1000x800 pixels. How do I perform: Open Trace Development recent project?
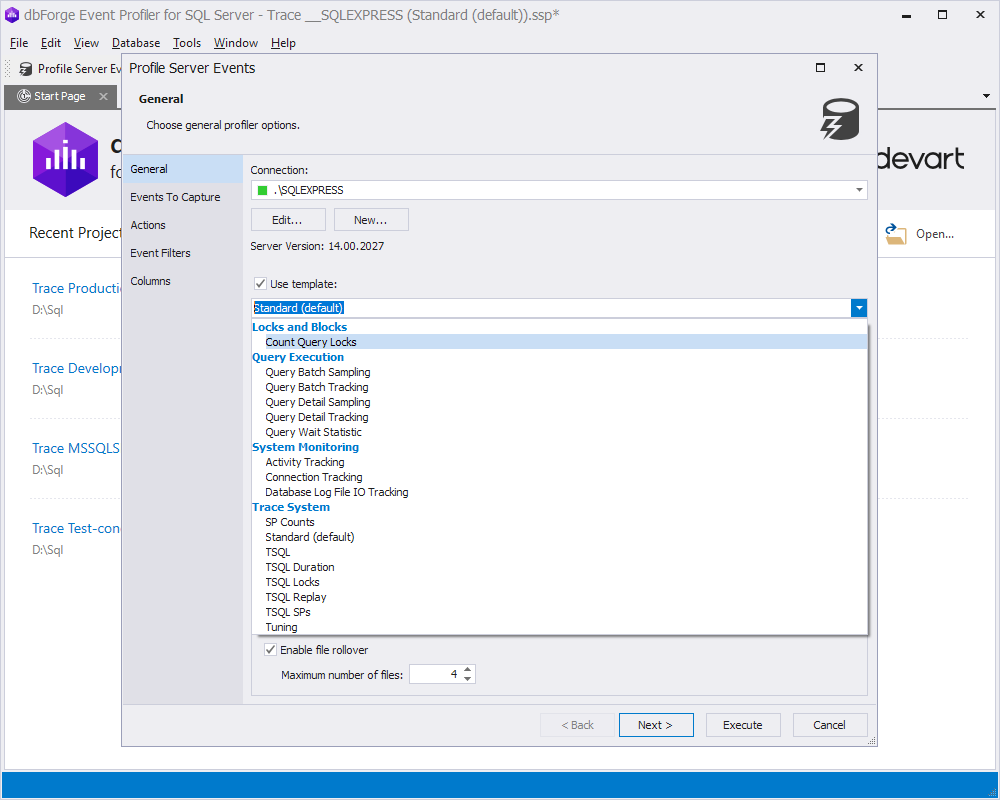77,368
